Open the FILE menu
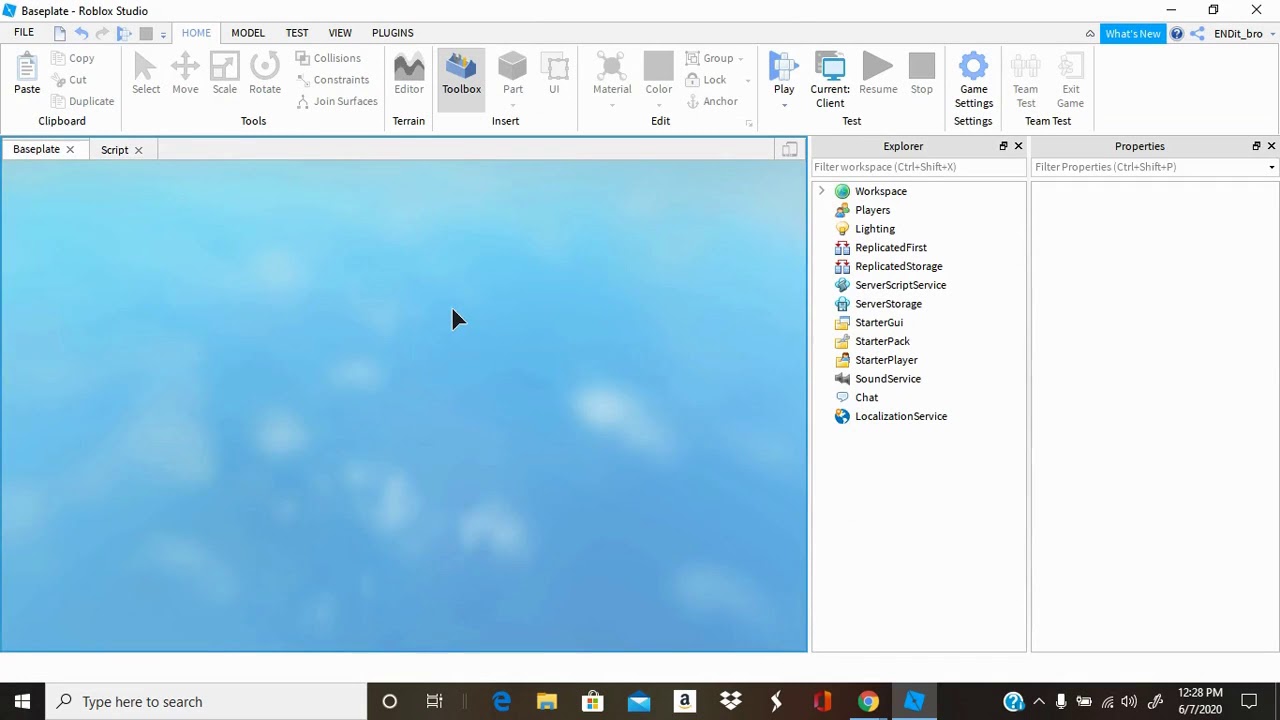The image size is (1280, 720). [24, 33]
